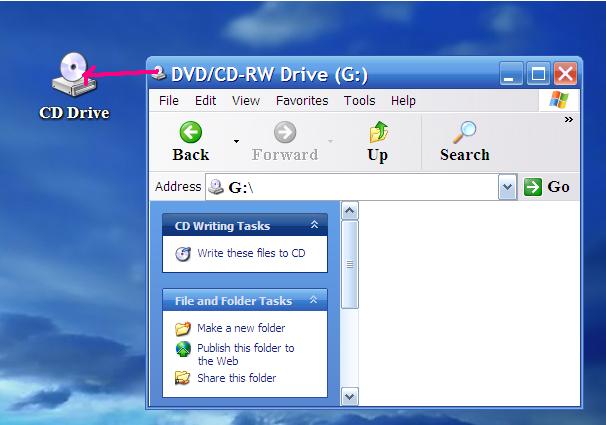
Task: Click Share this folder link
Action: [x=237, y=378]
